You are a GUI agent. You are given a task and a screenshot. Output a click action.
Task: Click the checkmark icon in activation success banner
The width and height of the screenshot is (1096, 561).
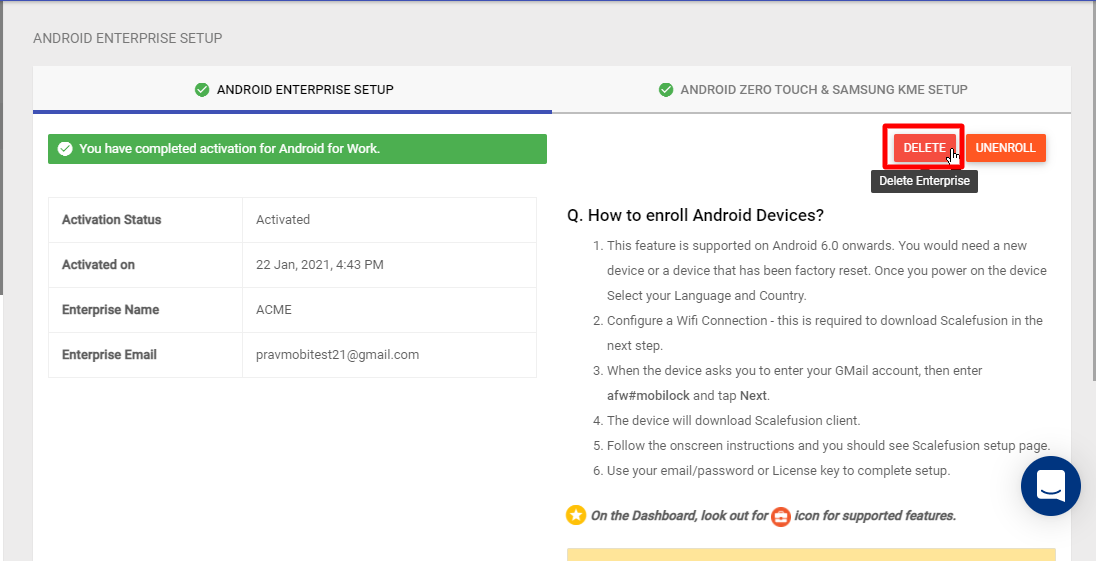pyautogui.click(x=65, y=149)
